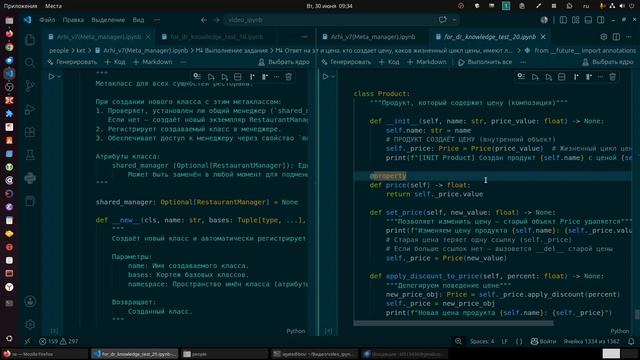This screenshot has width=640, height=360.
Task: Run the left notebook cell
Action: click(x=51, y=76)
